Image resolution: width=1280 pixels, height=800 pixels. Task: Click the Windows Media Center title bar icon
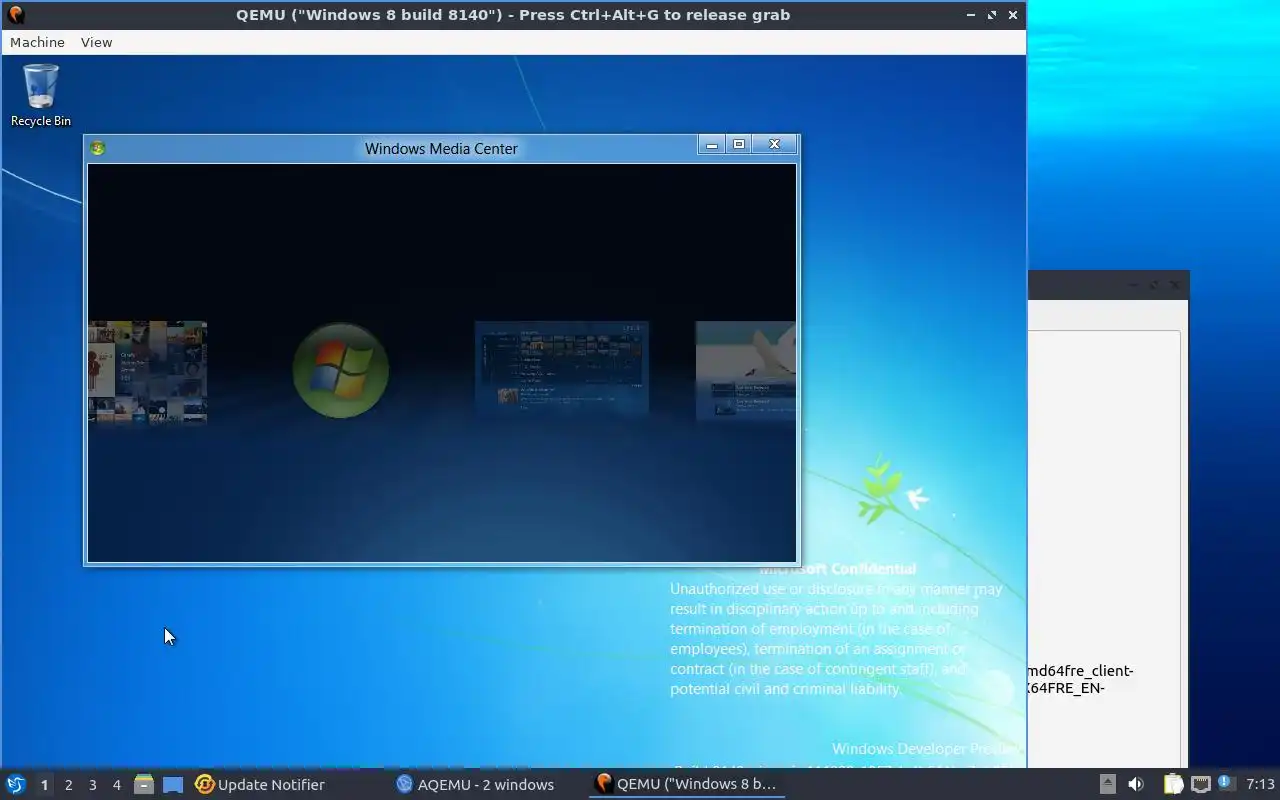tap(97, 148)
